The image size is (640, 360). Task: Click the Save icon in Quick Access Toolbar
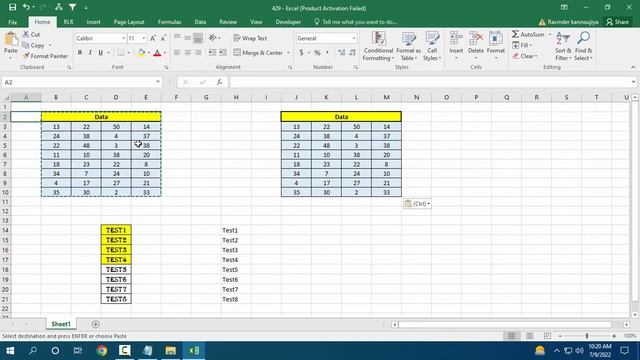[12, 7]
